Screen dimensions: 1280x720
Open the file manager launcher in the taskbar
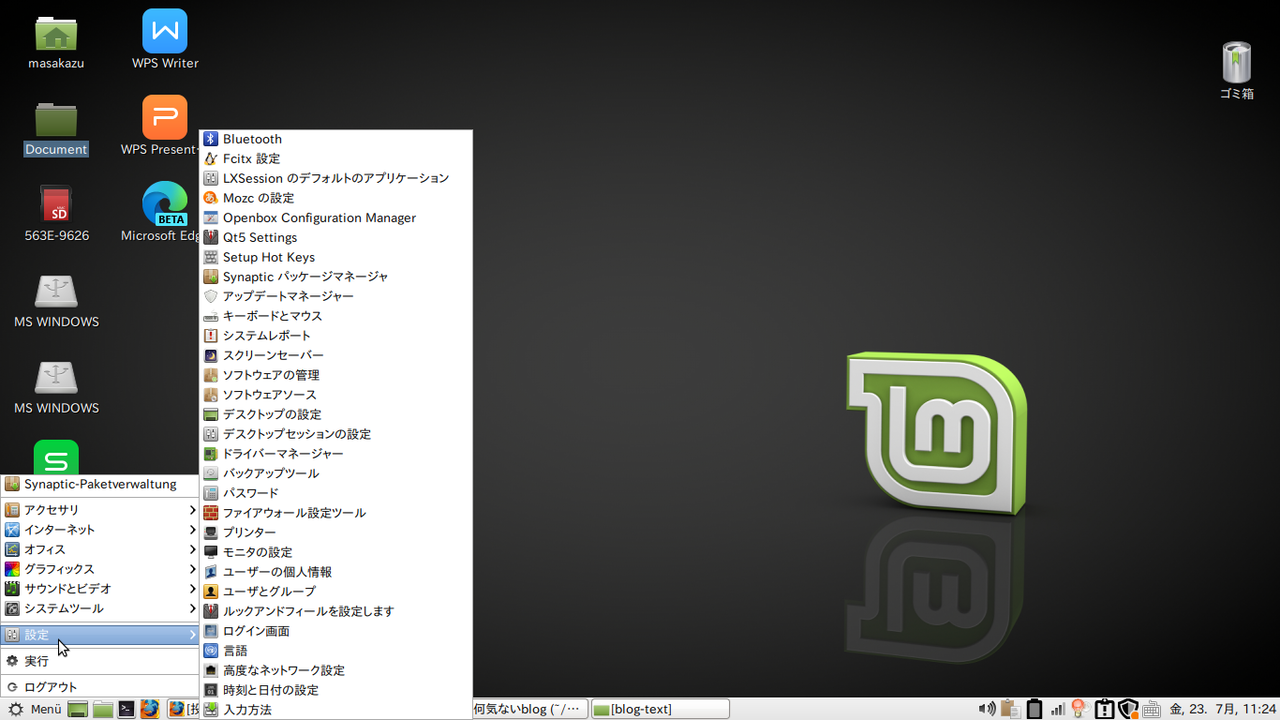pyautogui.click(x=103, y=709)
